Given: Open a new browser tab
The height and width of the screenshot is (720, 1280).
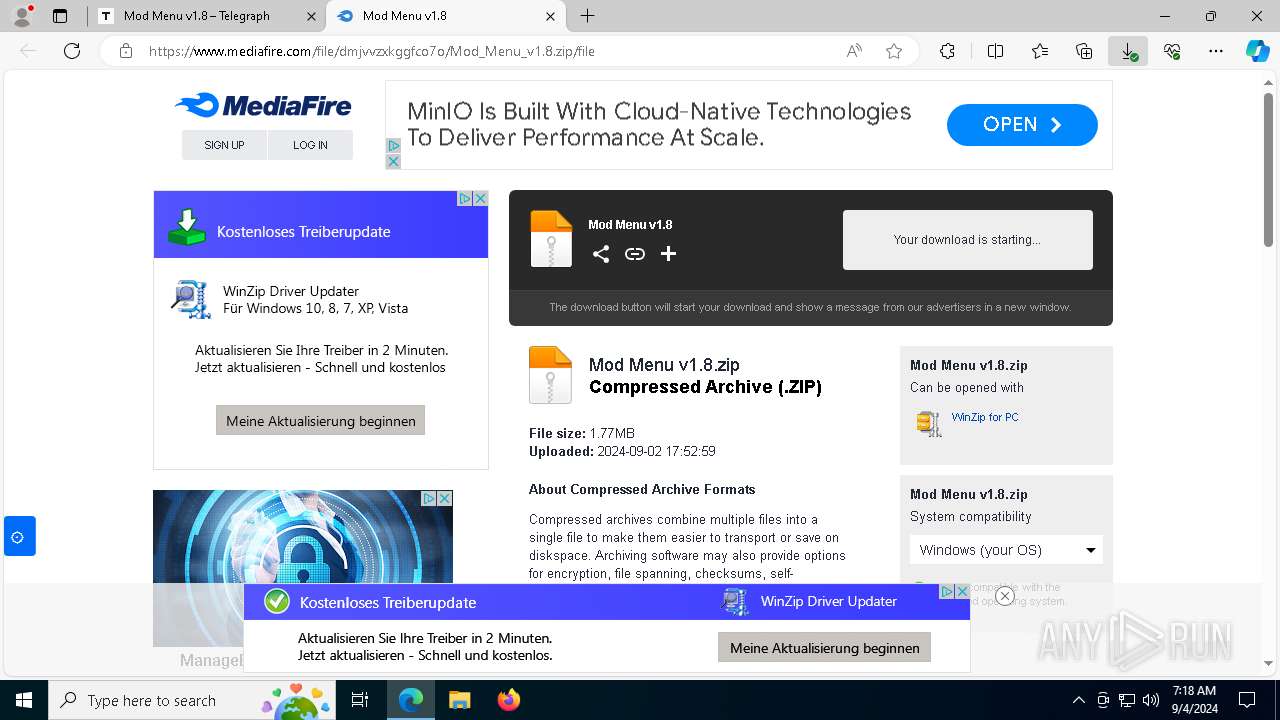Looking at the screenshot, I should (x=587, y=16).
